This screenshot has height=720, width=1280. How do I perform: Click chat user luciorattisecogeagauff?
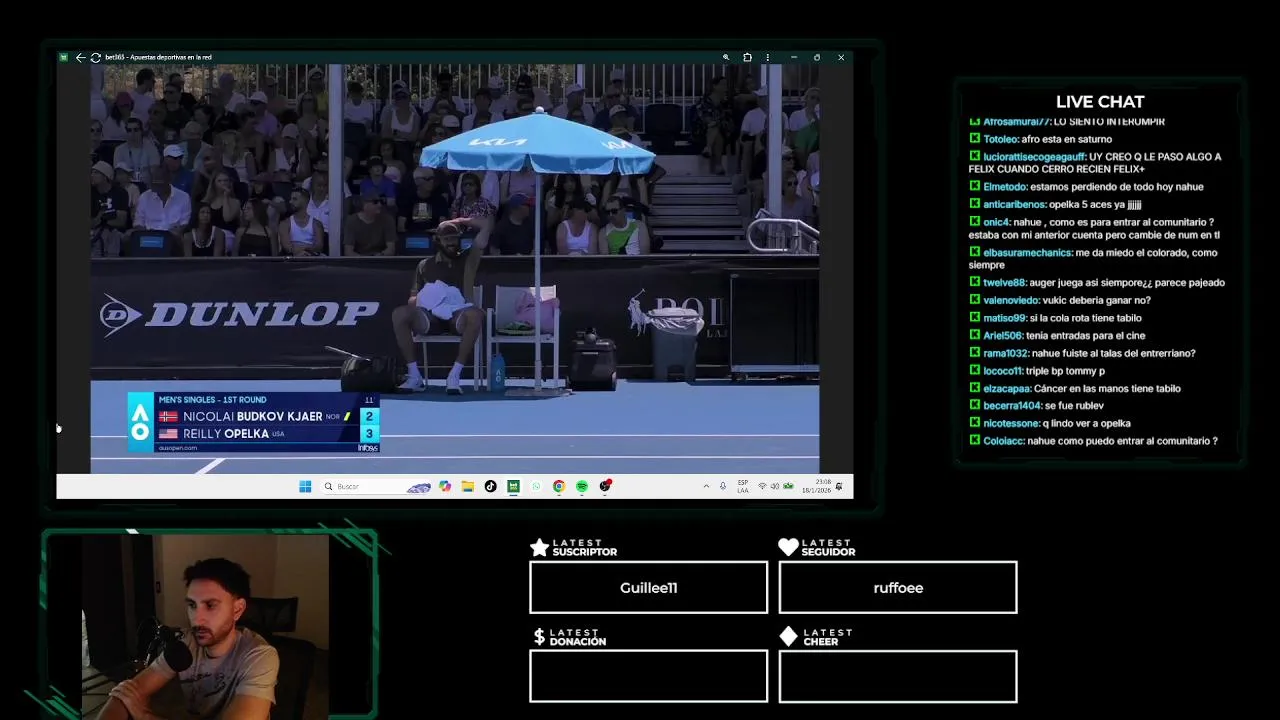pyautogui.click(x=1034, y=157)
